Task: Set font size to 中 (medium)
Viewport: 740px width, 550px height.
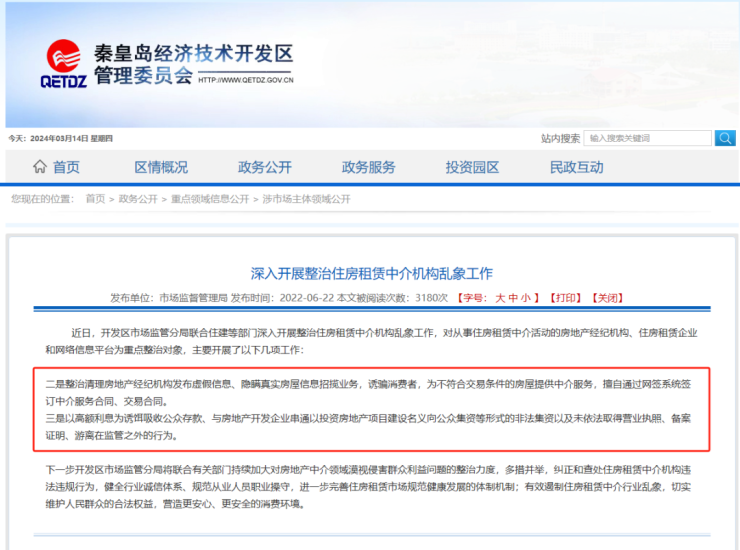Action: coord(514,297)
